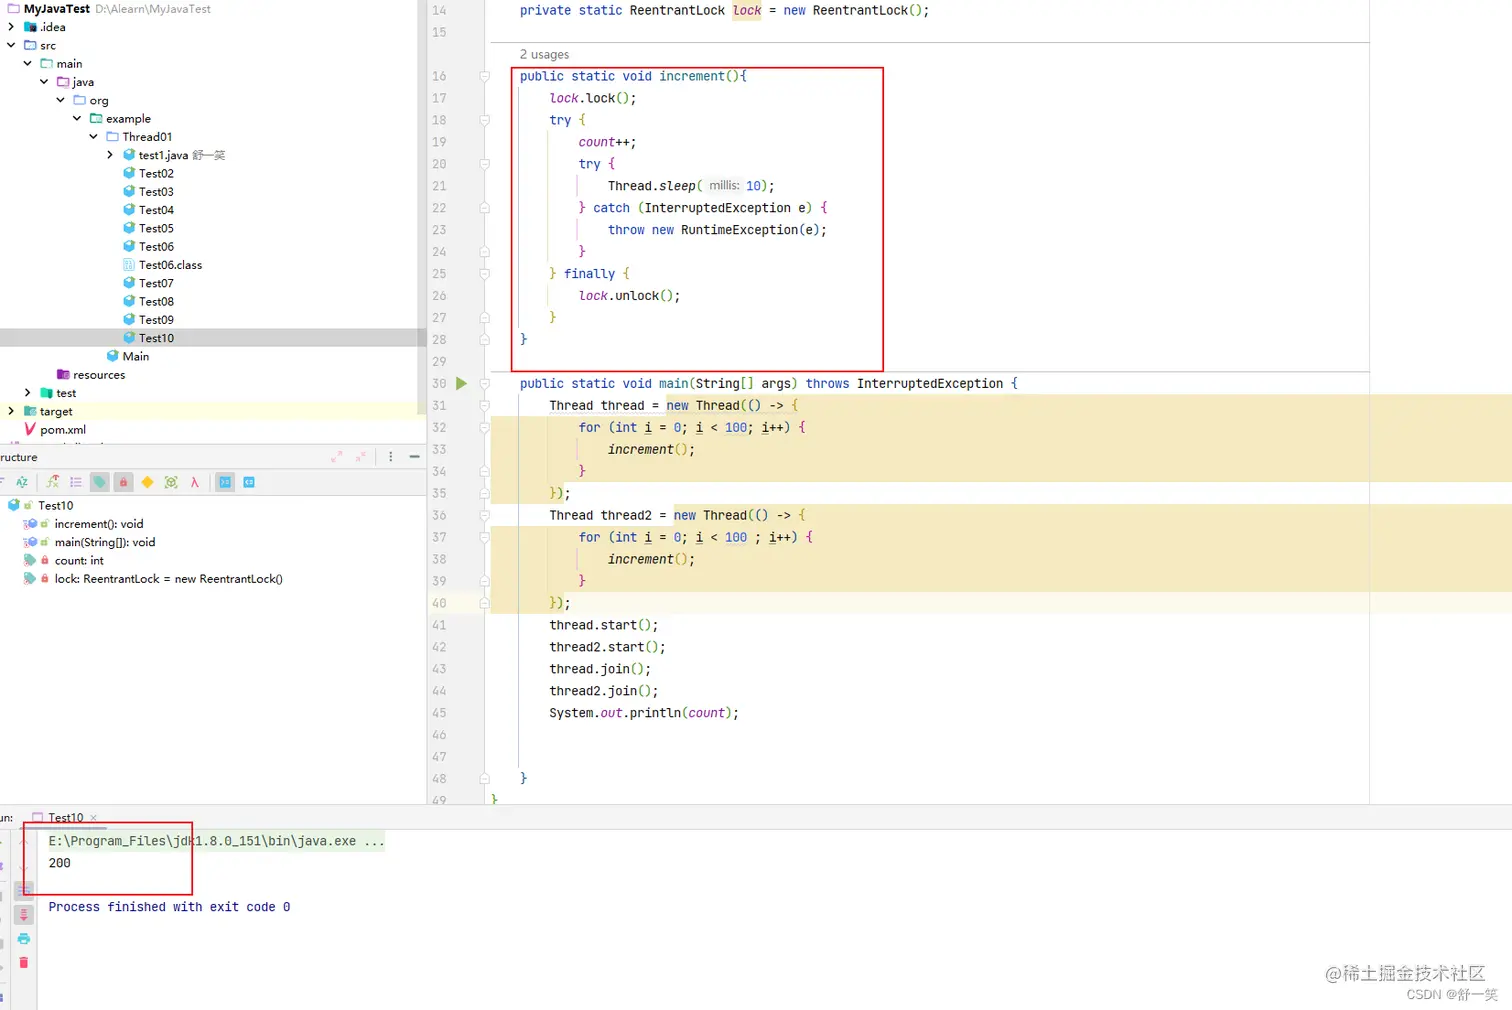Clear Run console with trash icon

click(24, 962)
